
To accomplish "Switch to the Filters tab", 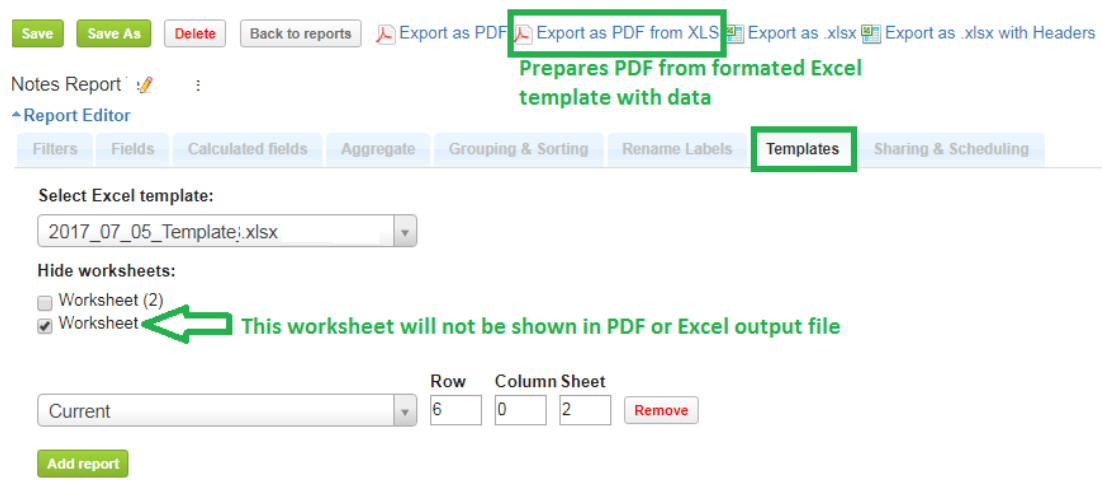I will coord(55,149).
